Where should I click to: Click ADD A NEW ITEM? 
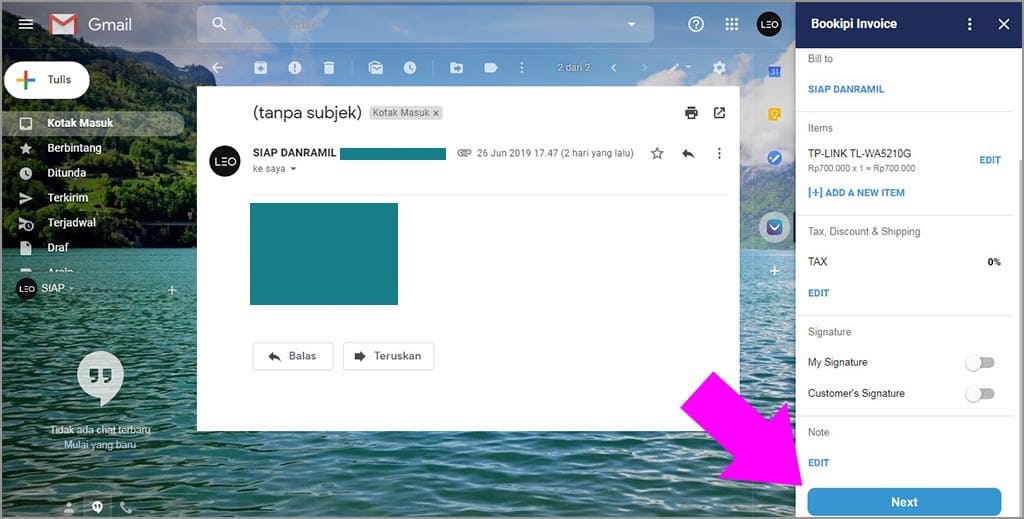(x=856, y=193)
